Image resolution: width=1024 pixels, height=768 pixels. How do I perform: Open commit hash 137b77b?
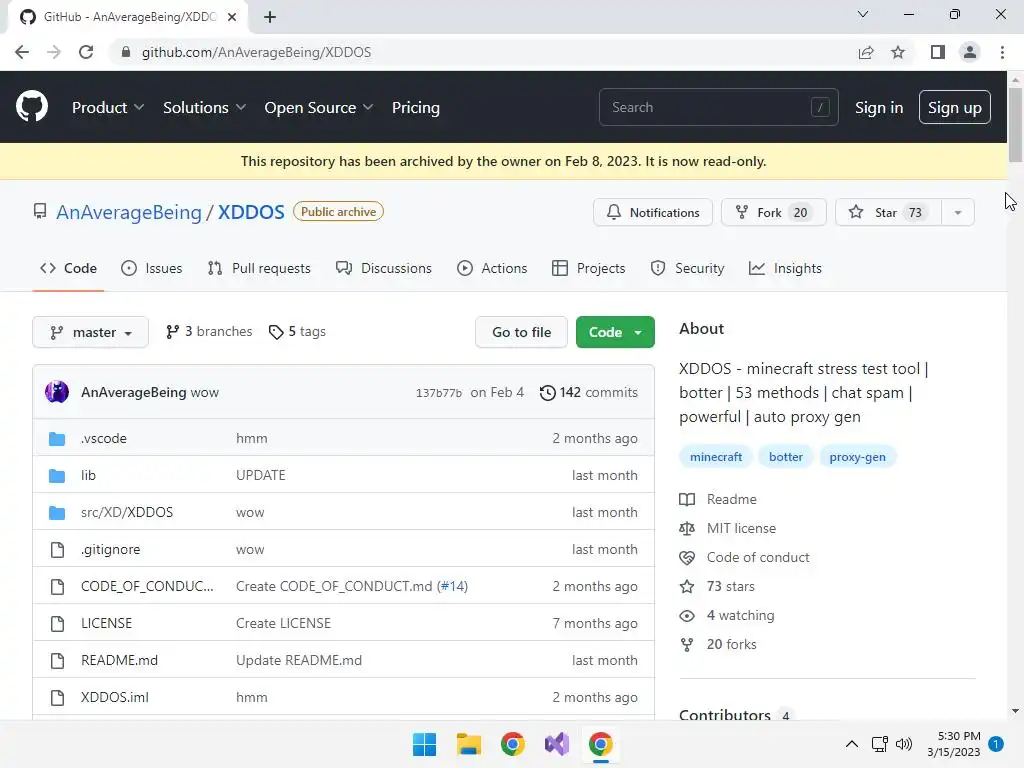click(439, 393)
